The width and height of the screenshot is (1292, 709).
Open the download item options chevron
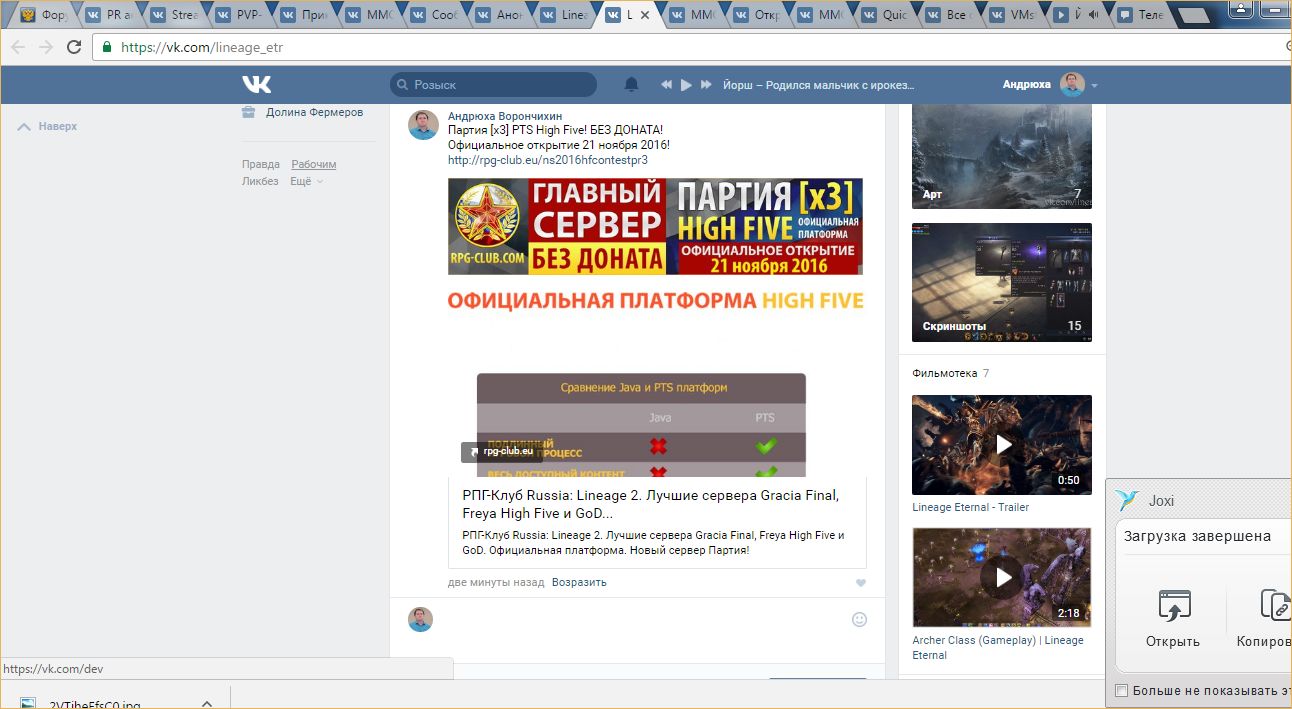207,704
